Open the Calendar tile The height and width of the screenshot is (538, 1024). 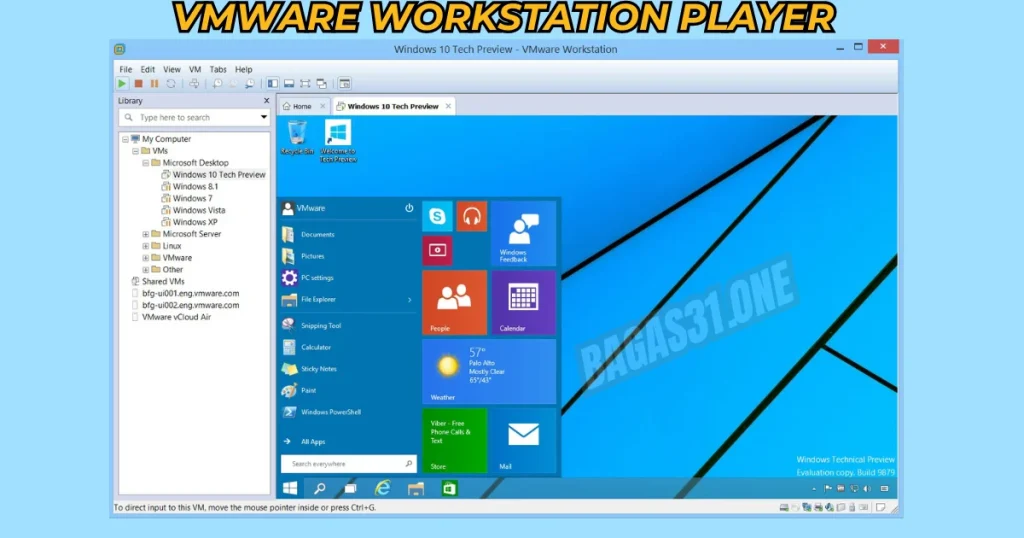[x=523, y=302]
